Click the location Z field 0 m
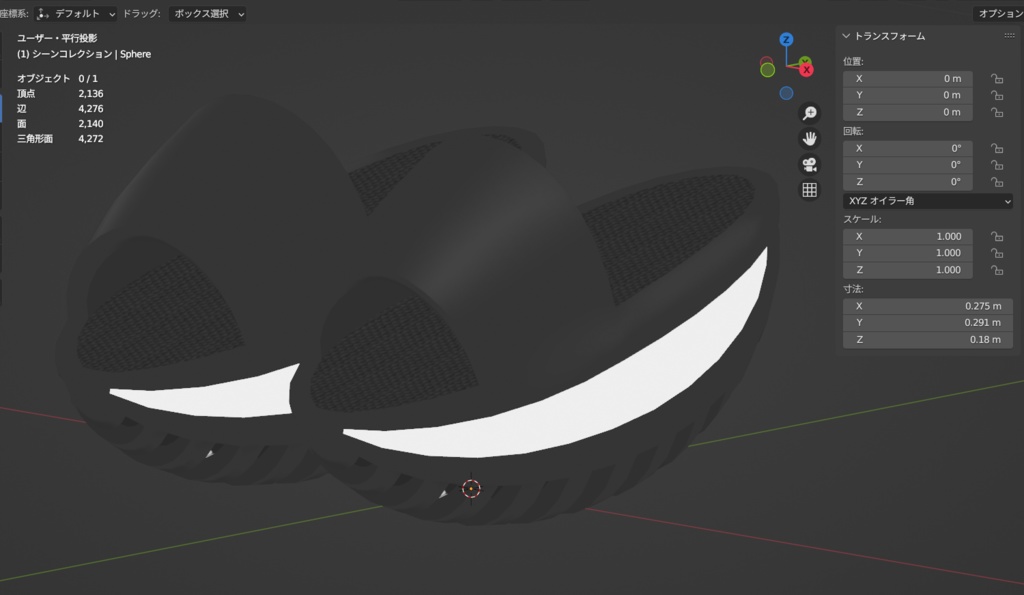The image size is (1024, 595). click(x=908, y=112)
